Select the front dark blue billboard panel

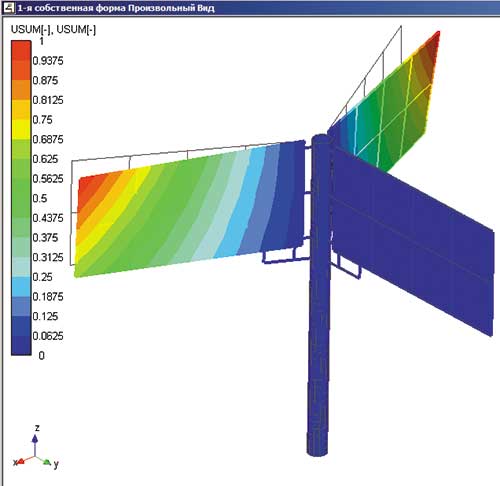click(413, 240)
